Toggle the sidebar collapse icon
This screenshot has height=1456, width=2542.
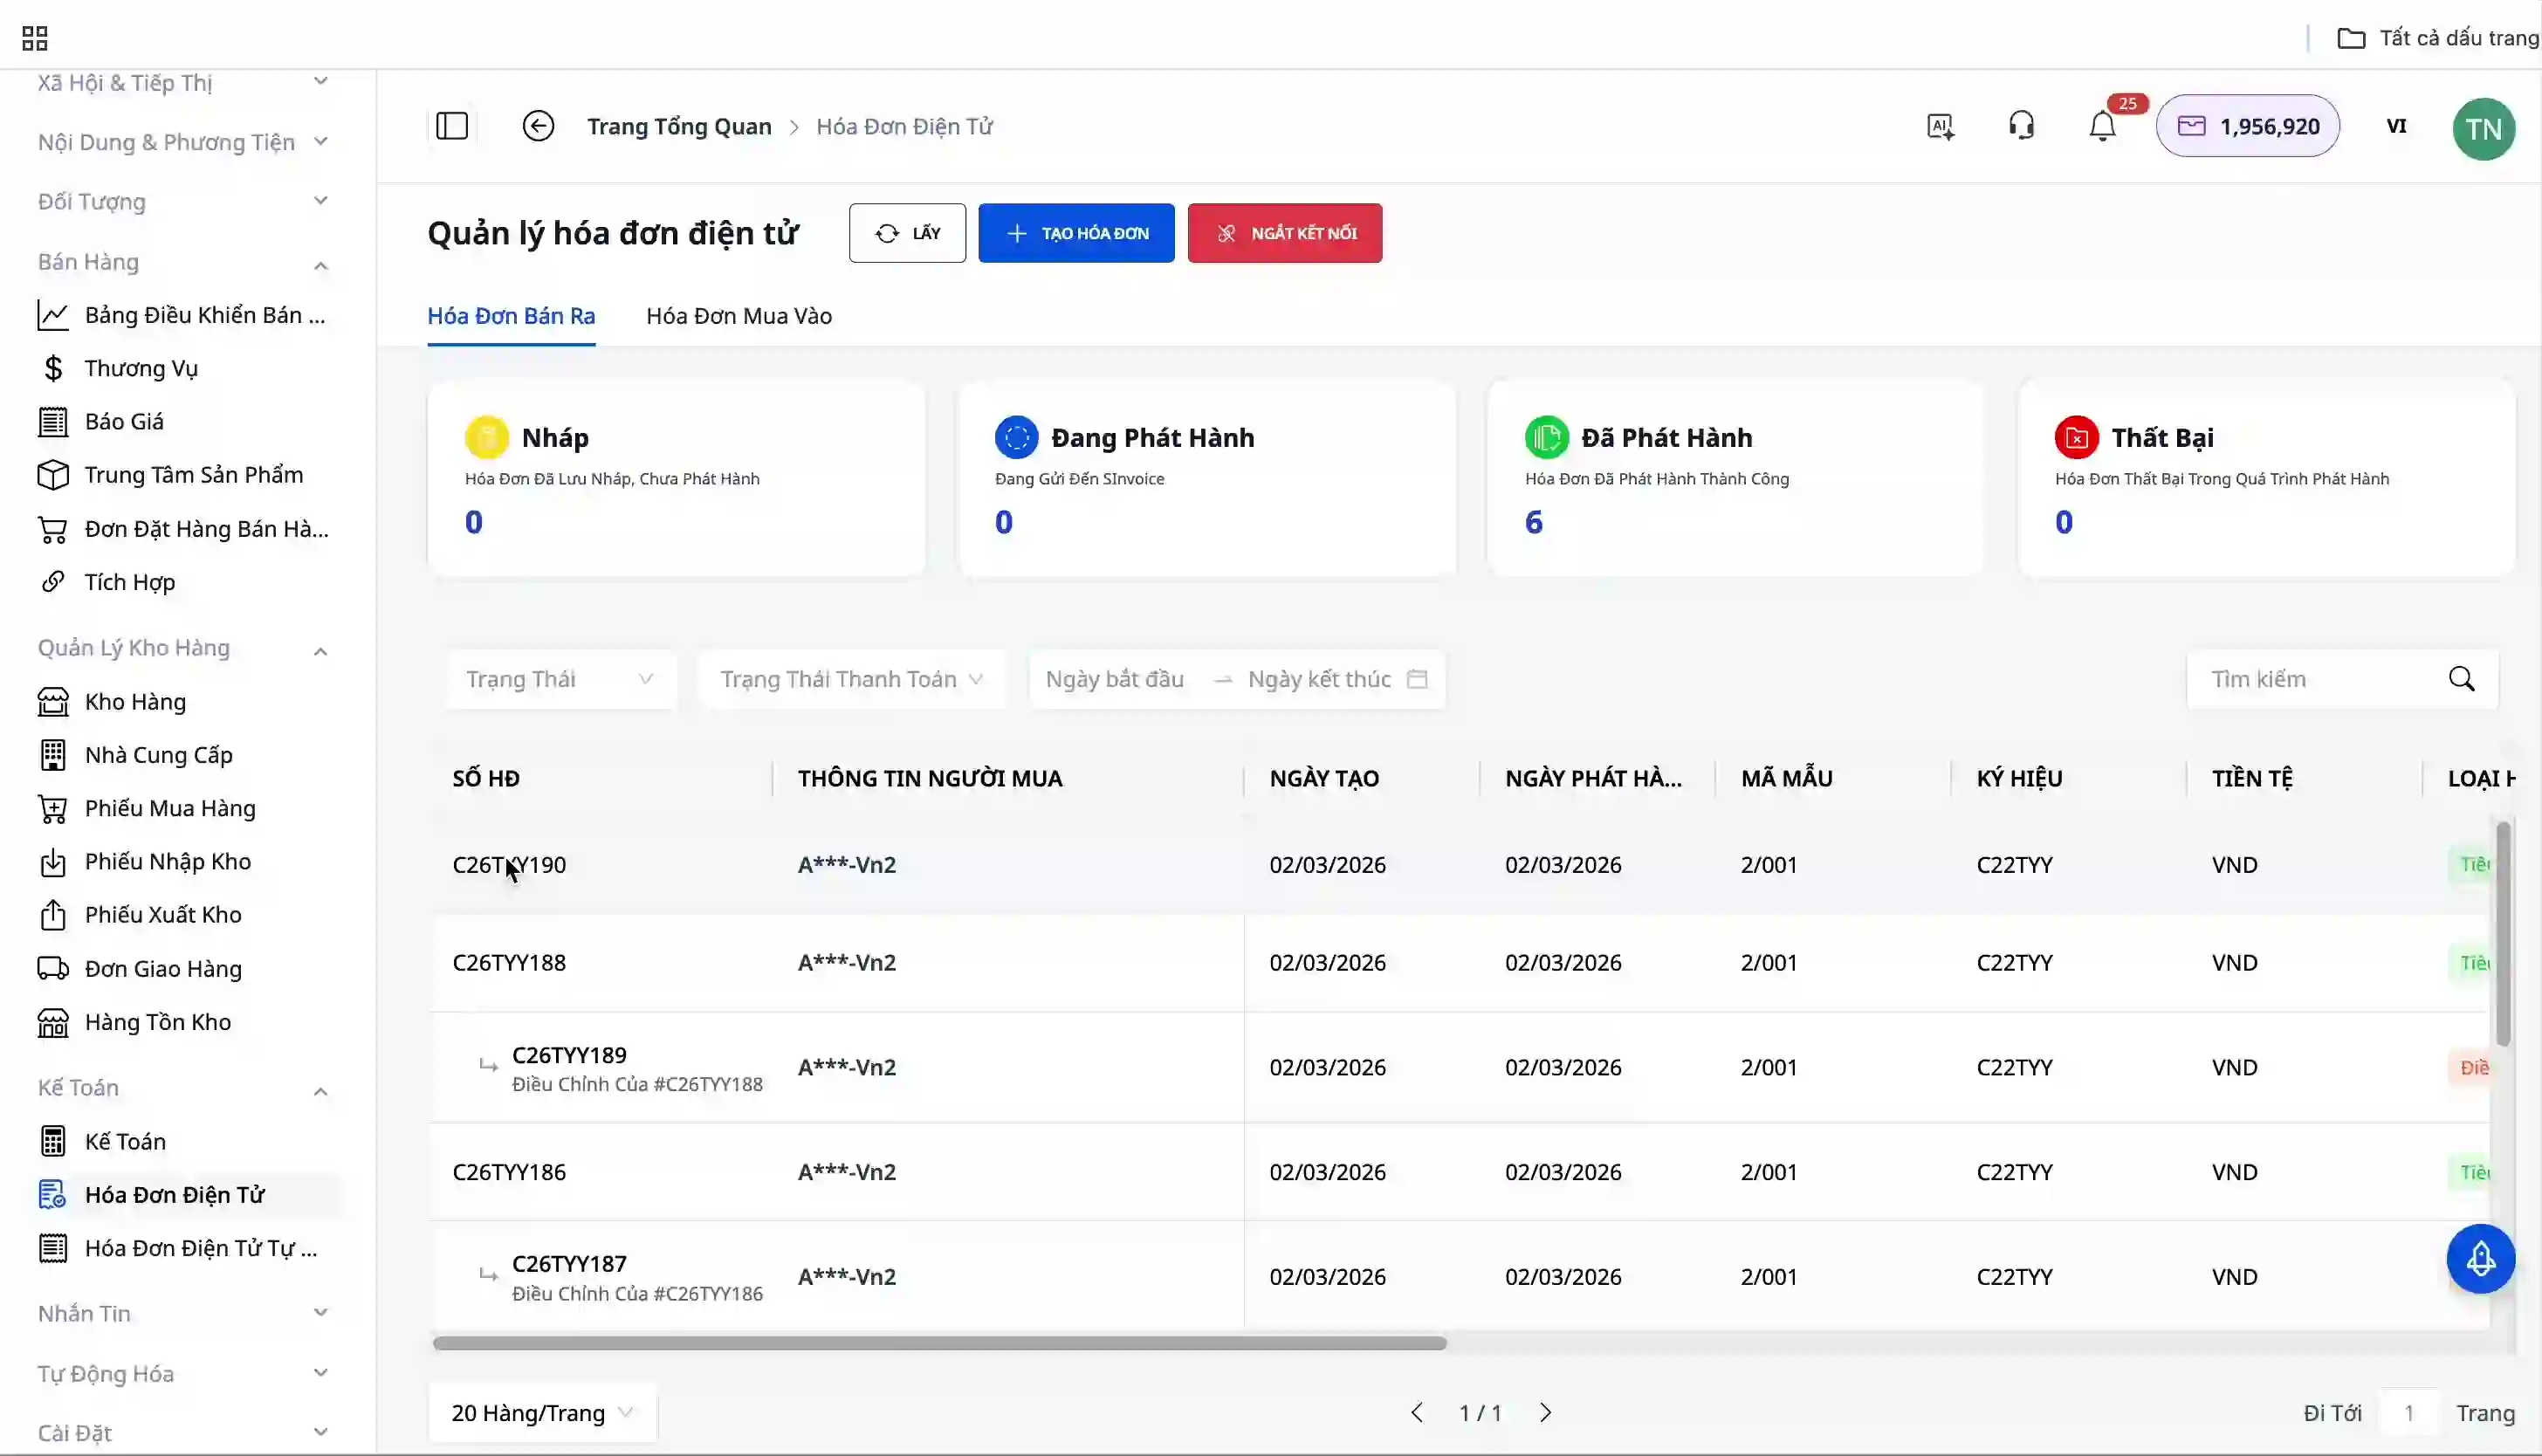[452, 126]
